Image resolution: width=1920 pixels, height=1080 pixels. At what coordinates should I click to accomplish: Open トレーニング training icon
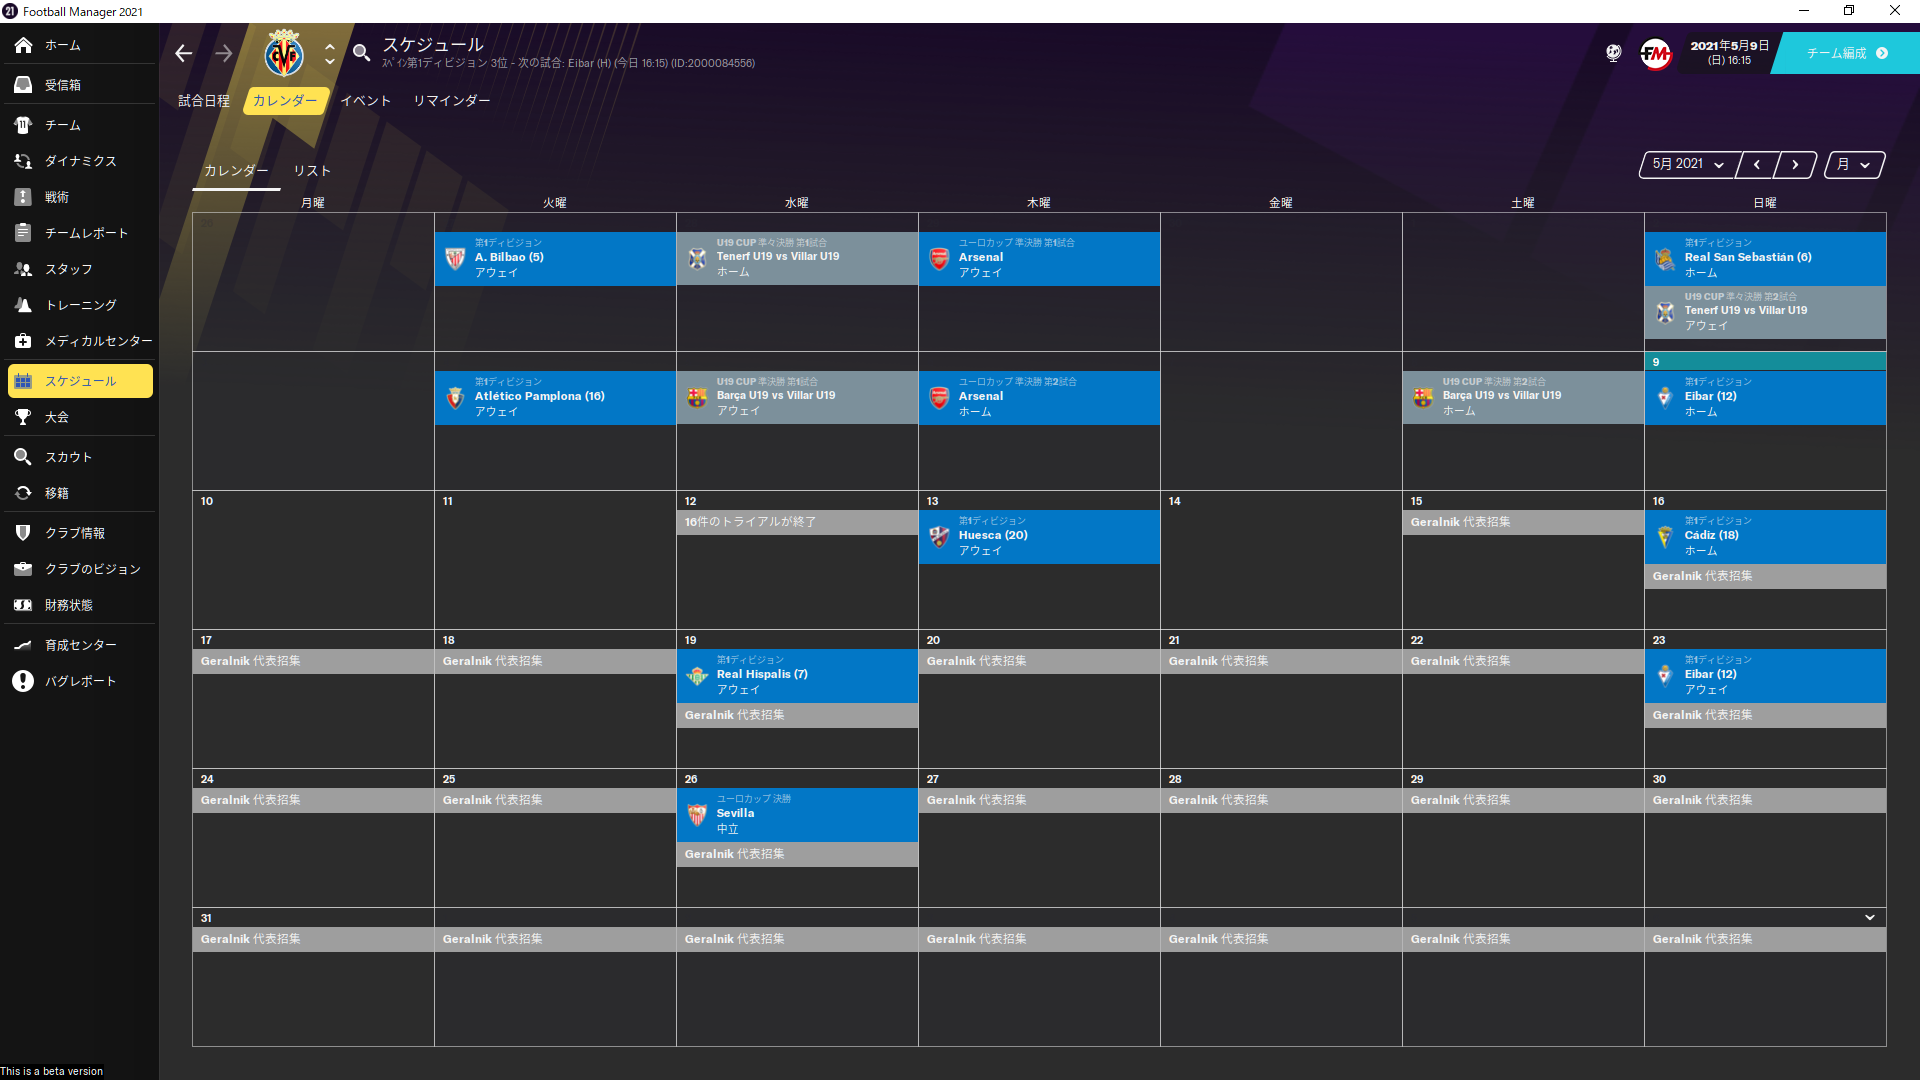point(23,305)
